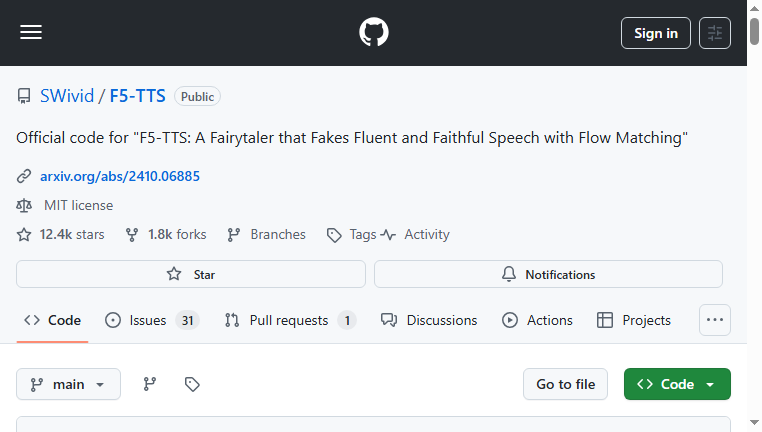The width and height of the screenshot is (762, 432).
Task: Star the F5-TTS repository
Action: click(191, 274)
